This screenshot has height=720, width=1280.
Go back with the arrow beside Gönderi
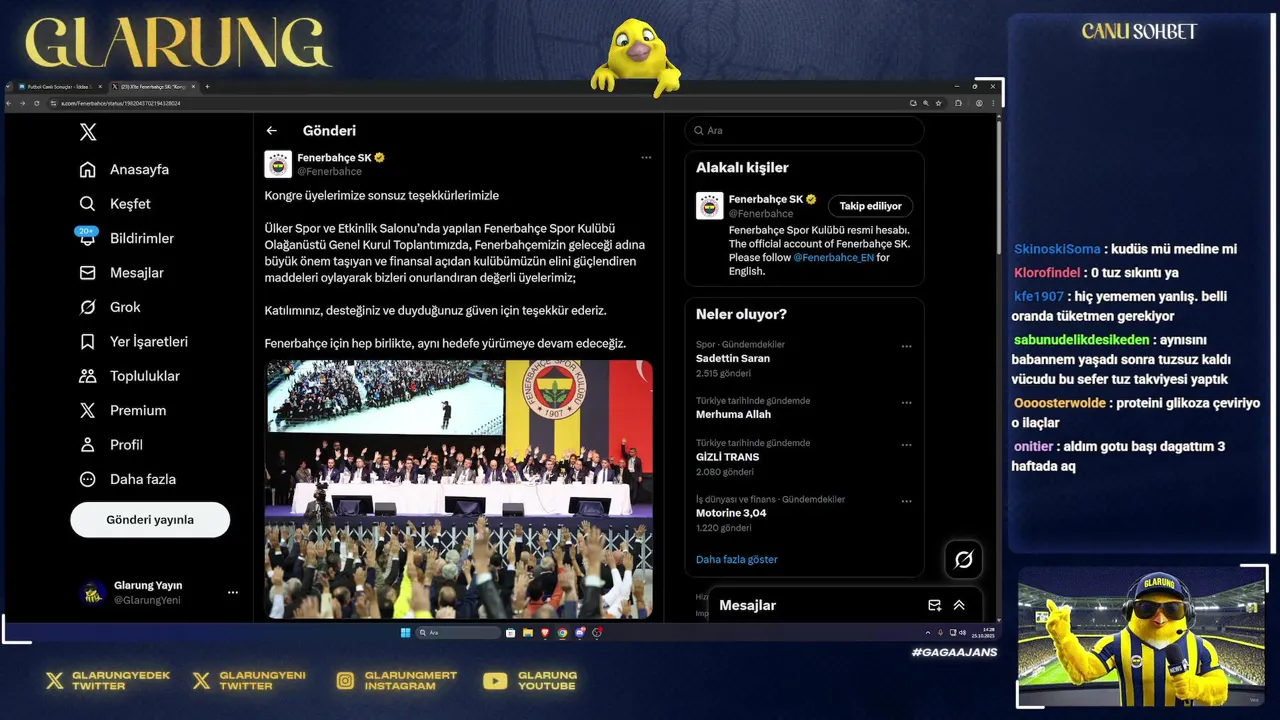(x=271, y=131)
